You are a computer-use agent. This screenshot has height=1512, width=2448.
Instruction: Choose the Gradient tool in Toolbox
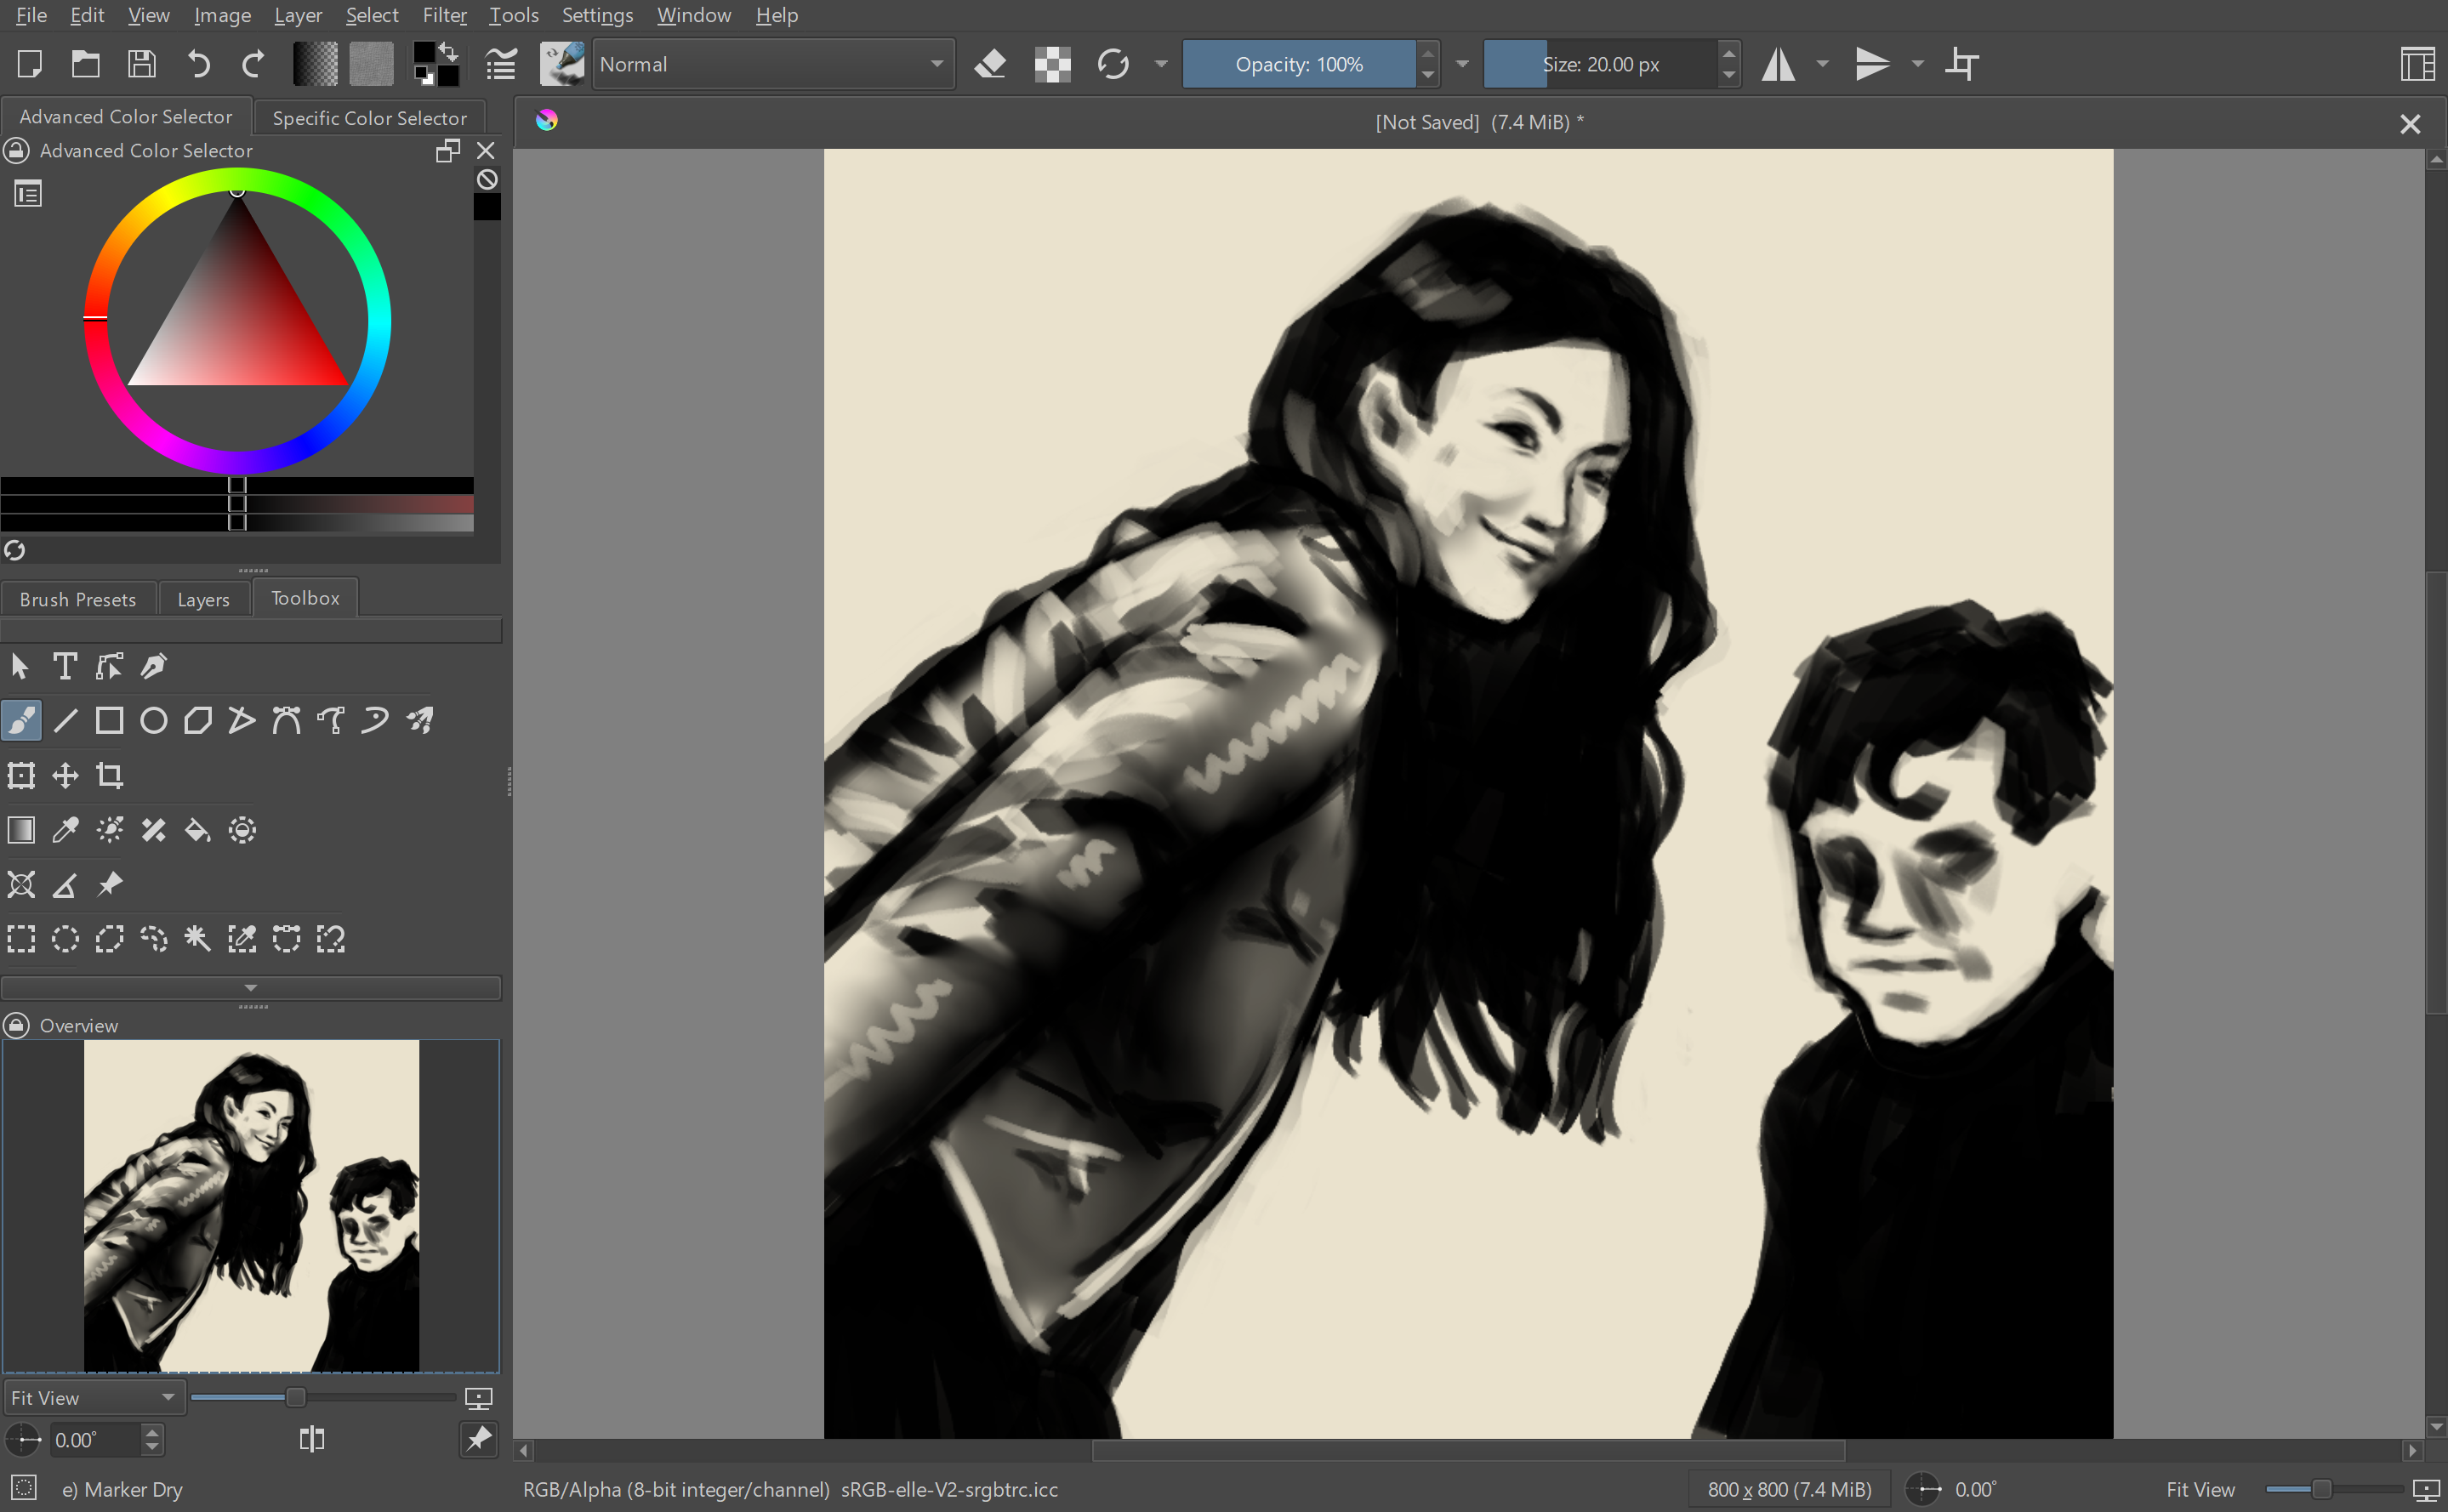tap(21, 830)
